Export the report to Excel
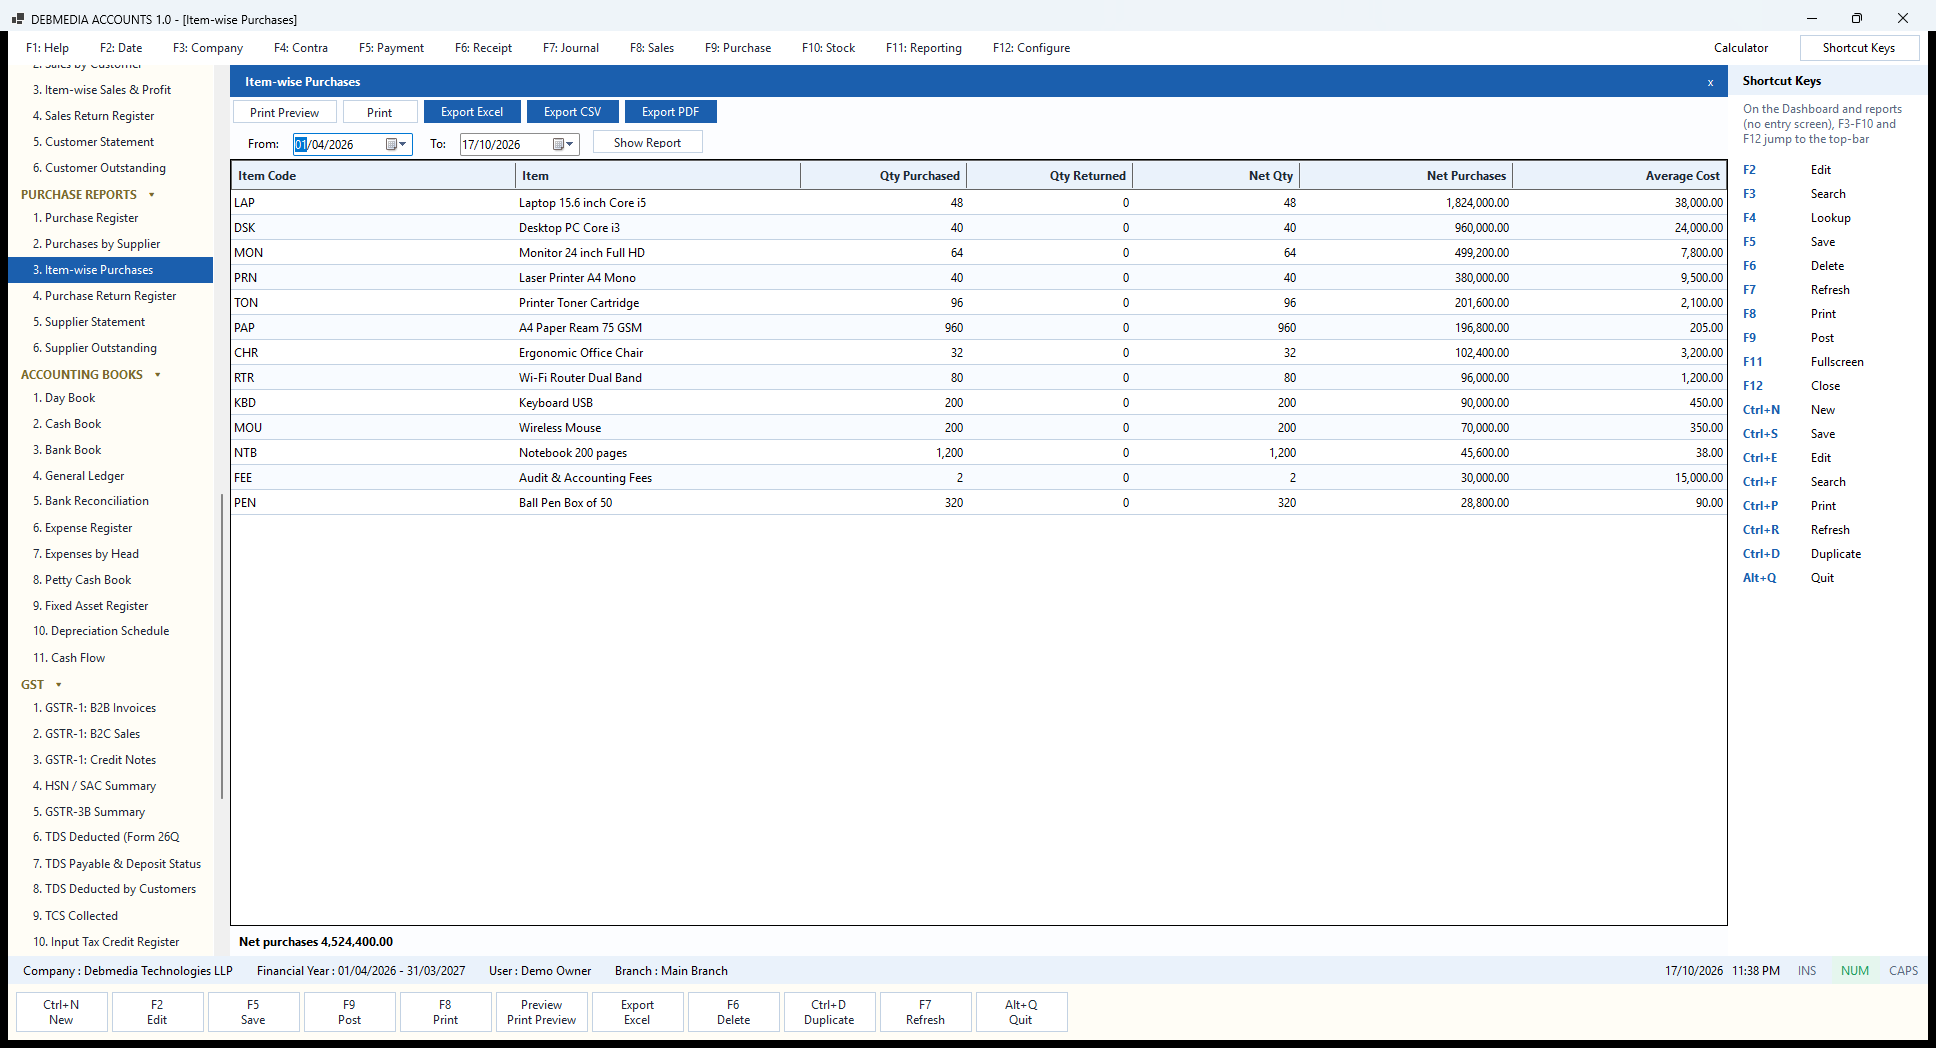 [x=472, y=112]
